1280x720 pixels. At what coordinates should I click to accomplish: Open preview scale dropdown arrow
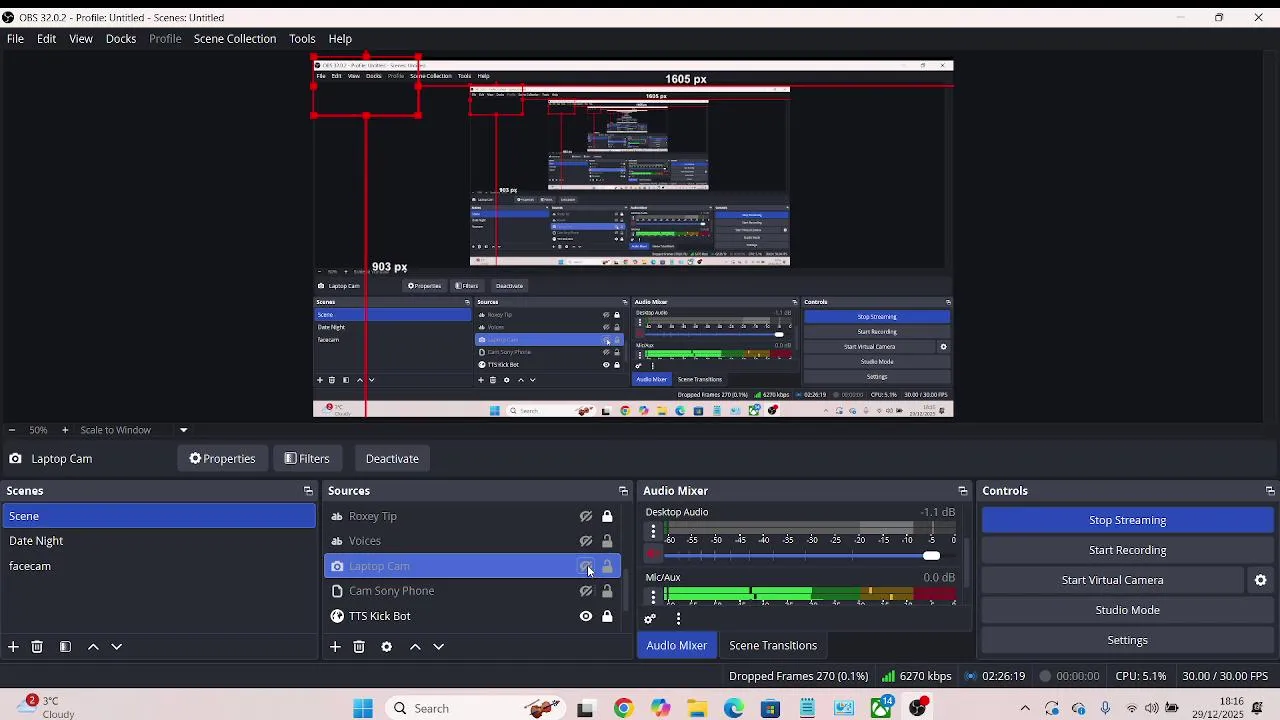coord(183,430)
